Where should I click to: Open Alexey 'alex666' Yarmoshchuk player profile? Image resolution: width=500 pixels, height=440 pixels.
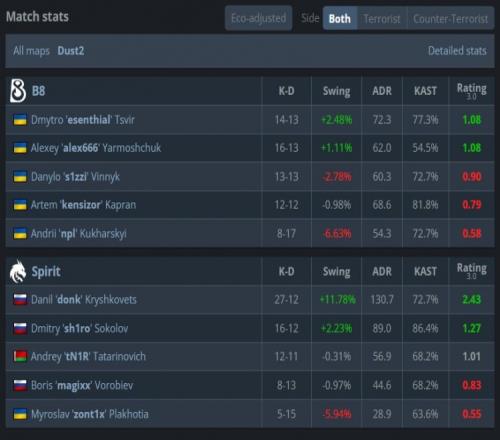point(96,148)
